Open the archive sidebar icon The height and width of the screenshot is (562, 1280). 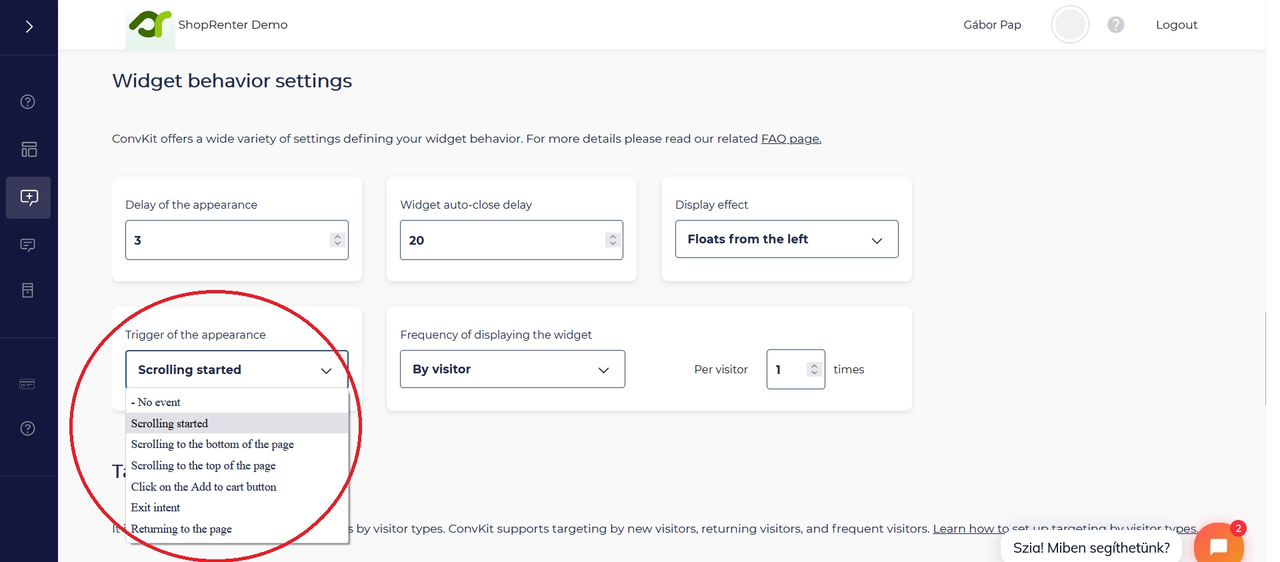tap(28, 290)
